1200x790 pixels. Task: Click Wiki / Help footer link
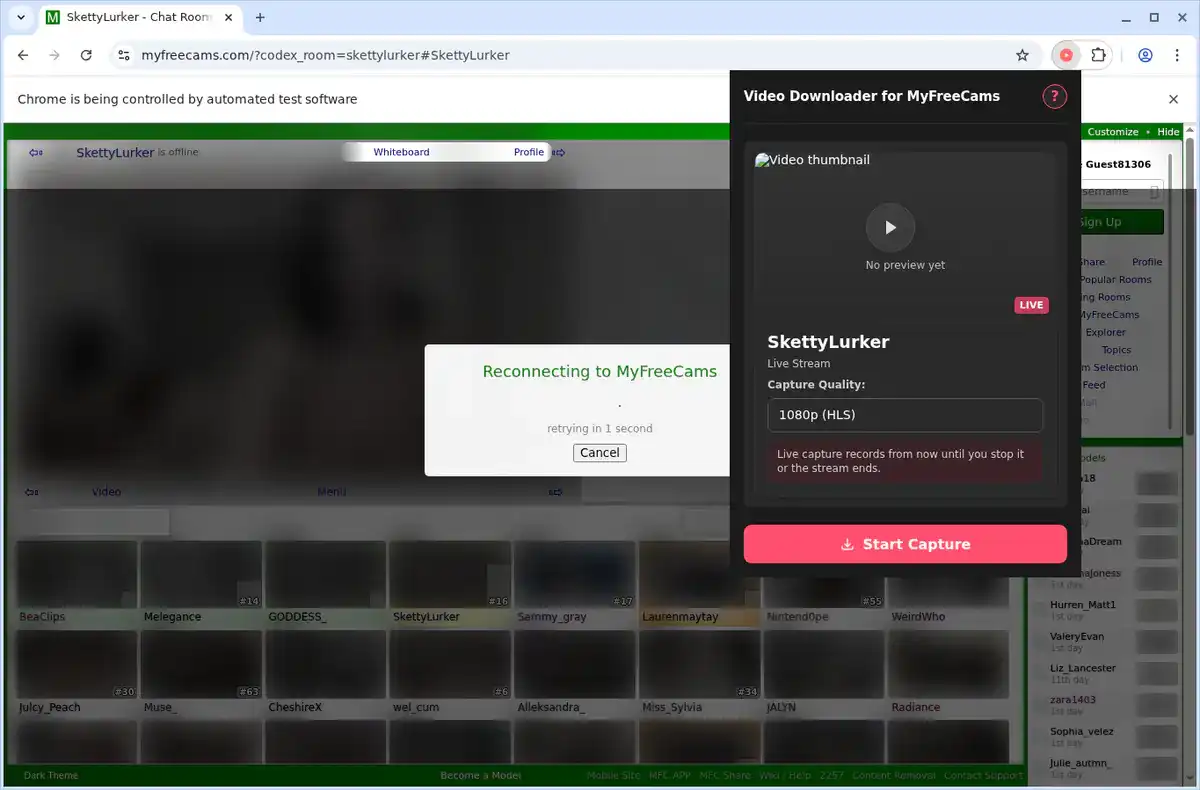784,775
